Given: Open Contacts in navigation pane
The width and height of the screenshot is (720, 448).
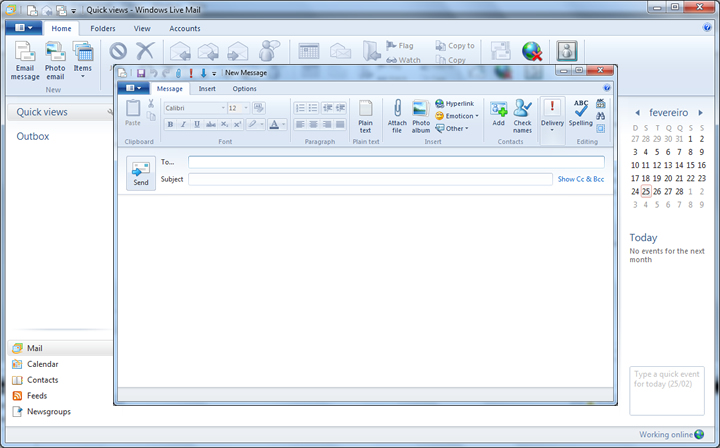Looking at the screenshot, I should 42,380.
